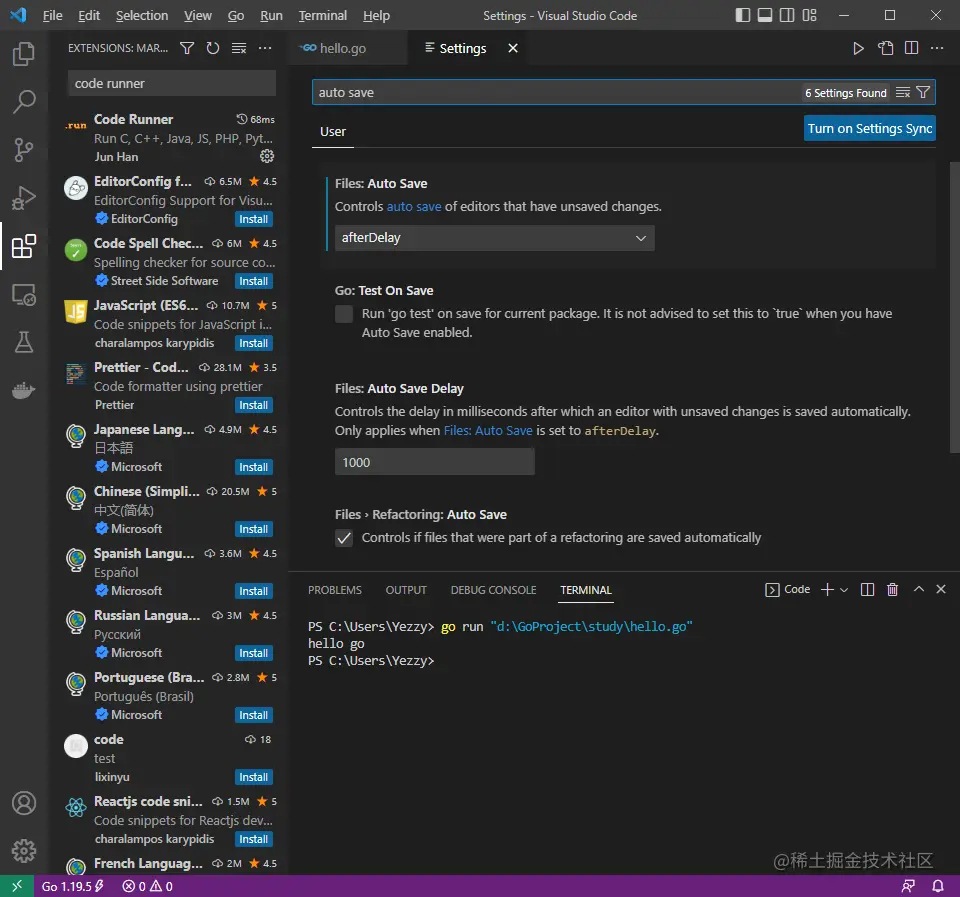Screen dimensions: 960x897
Task: Close the terminal panel
Action: pyautogui.click(x=941, y=589)
